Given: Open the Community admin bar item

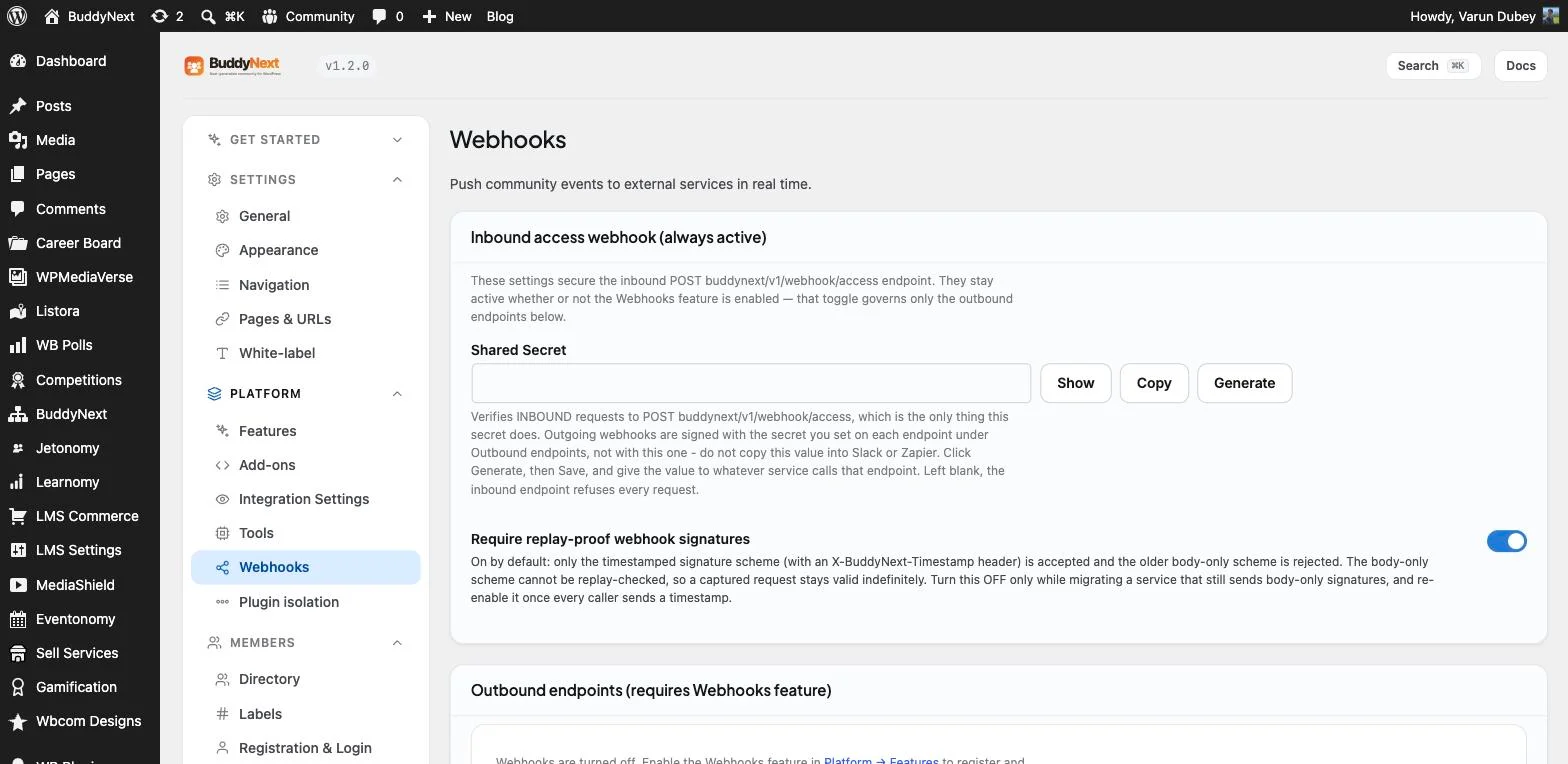Looking at the screenshot, I should click(308, 16).
